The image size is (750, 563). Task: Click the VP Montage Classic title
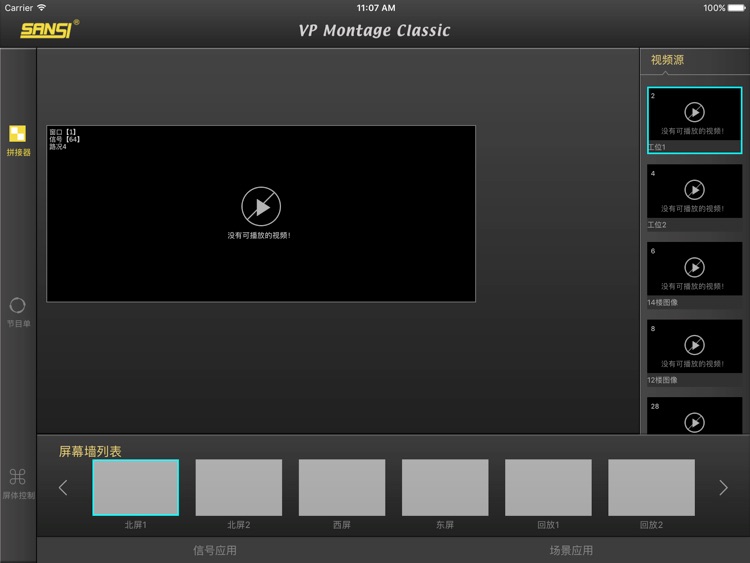375,30
